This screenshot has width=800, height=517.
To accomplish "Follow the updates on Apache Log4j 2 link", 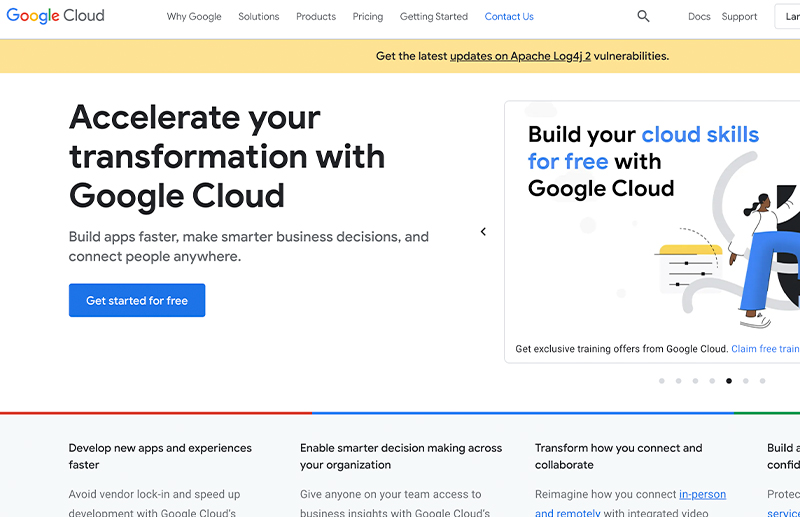I will coord(520,56).
